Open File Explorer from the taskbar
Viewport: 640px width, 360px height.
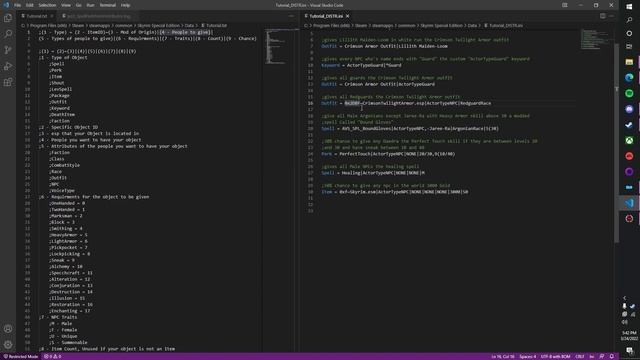[629, 62]
